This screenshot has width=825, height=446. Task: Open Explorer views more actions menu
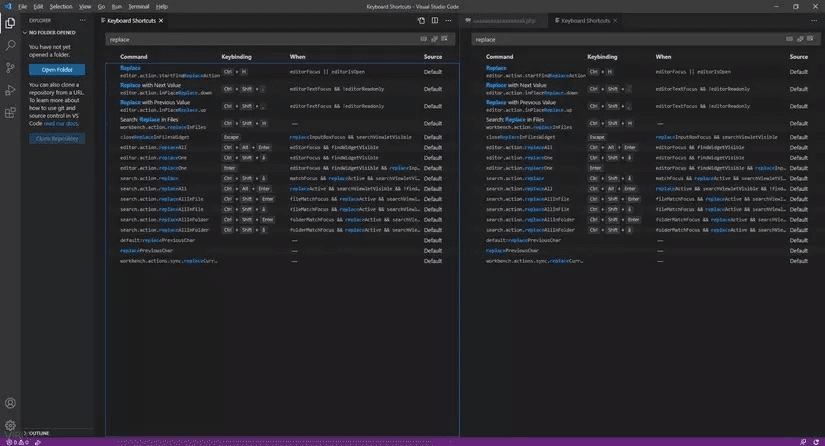click(x=83, y=21)
